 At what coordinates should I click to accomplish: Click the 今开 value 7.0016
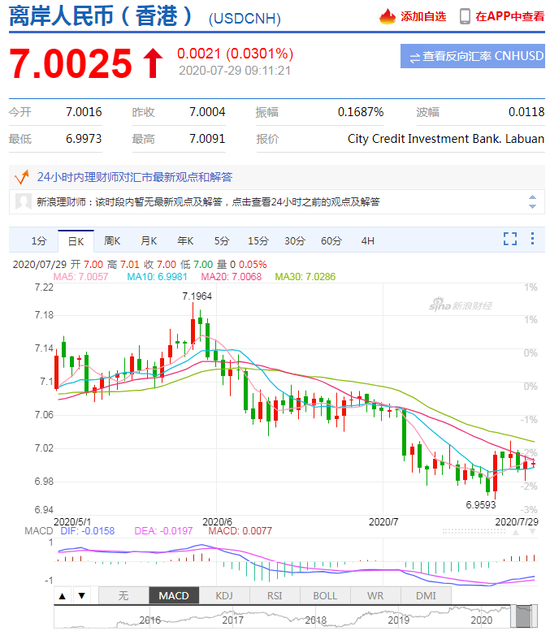point(84,112)
